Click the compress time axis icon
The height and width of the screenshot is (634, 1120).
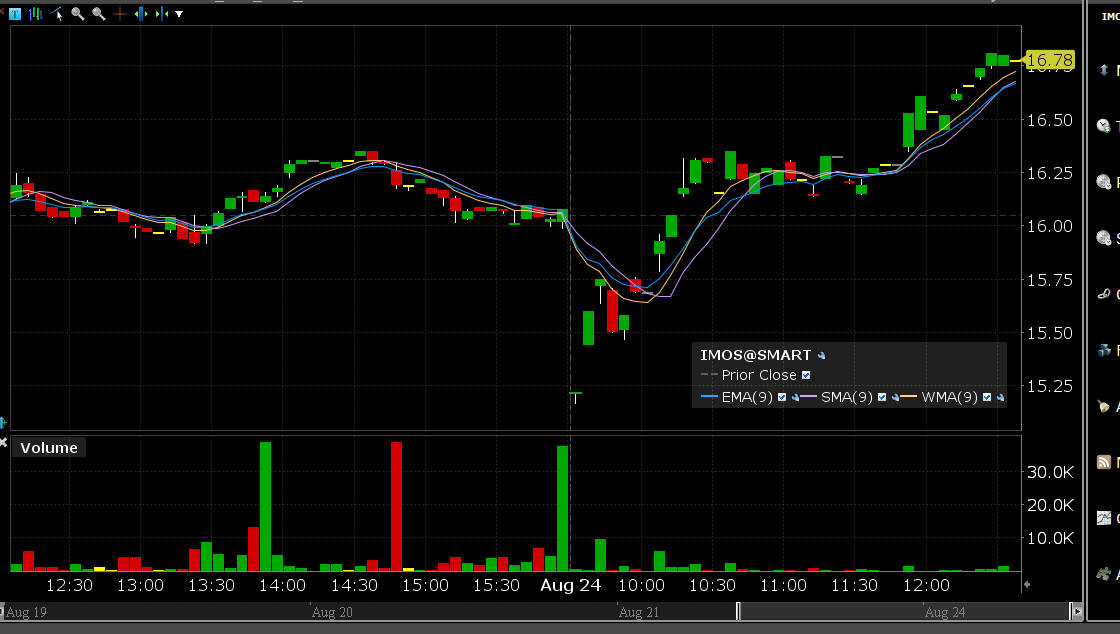tap(162, 14)
